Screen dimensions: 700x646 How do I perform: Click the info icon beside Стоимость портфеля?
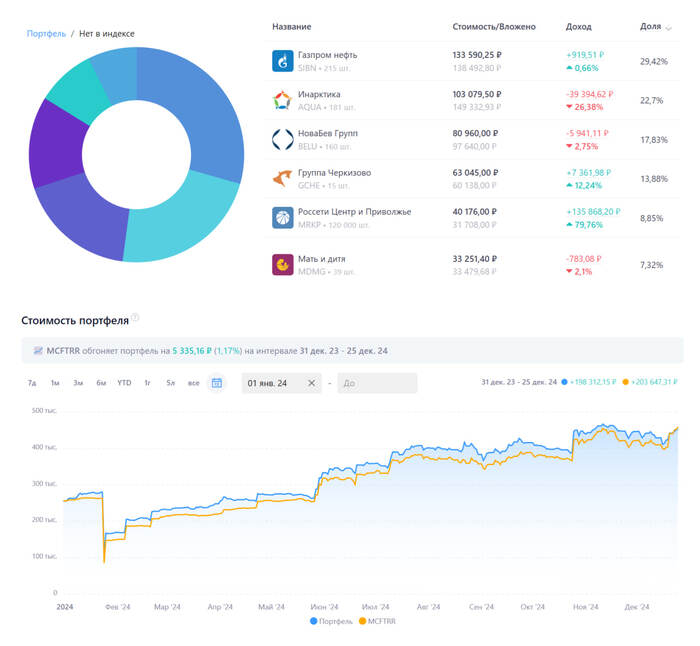pyautogui.click(x=135, y=318)
